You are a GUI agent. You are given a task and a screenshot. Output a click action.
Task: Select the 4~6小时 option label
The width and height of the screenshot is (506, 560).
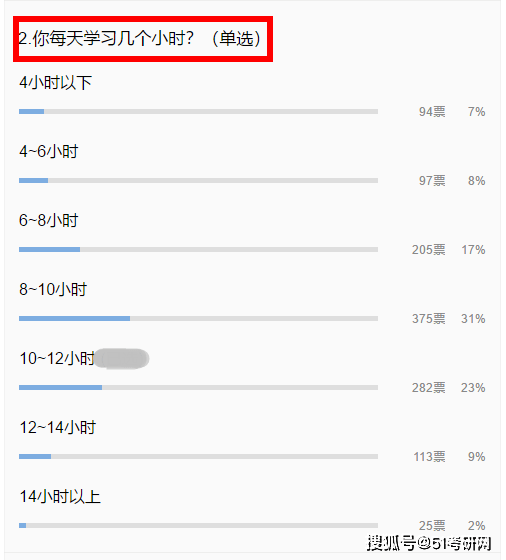pyautogui.click(x=49, y=151)
